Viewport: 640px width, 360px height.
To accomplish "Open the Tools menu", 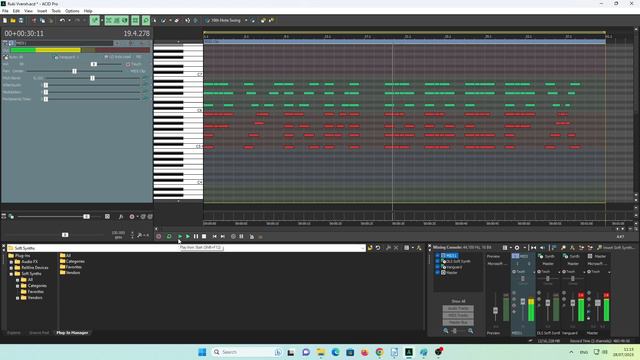I will [x=56, y=11].
